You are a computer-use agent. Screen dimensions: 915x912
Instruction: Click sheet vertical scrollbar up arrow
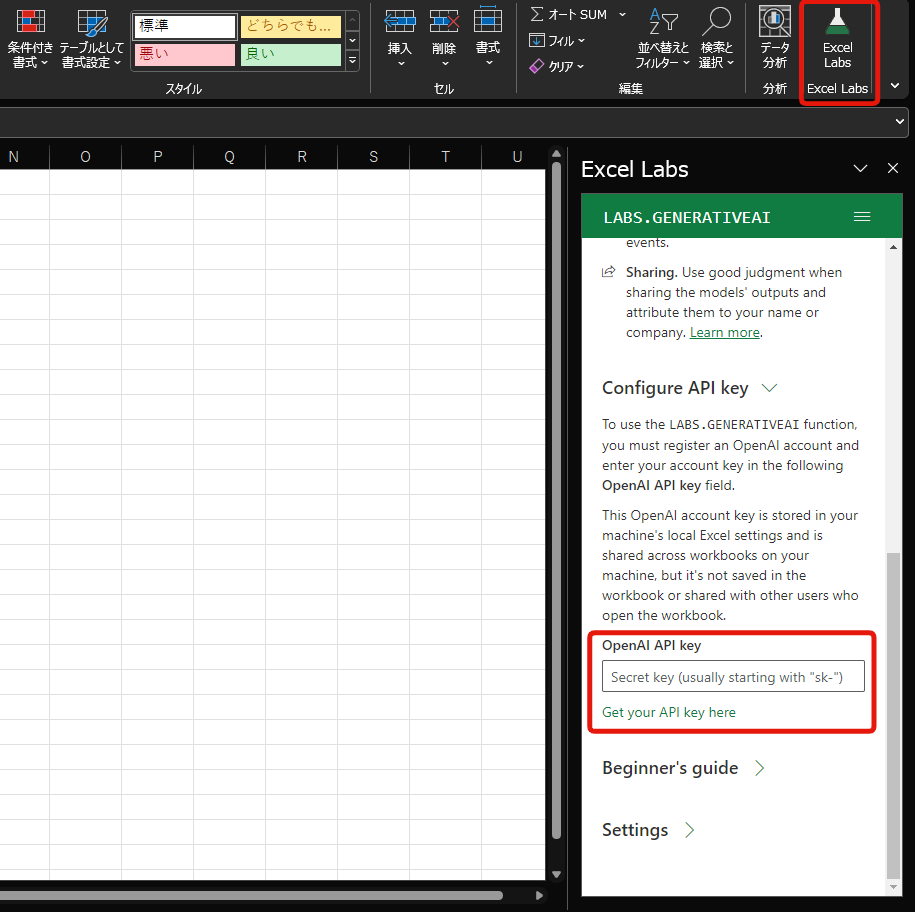556,154
